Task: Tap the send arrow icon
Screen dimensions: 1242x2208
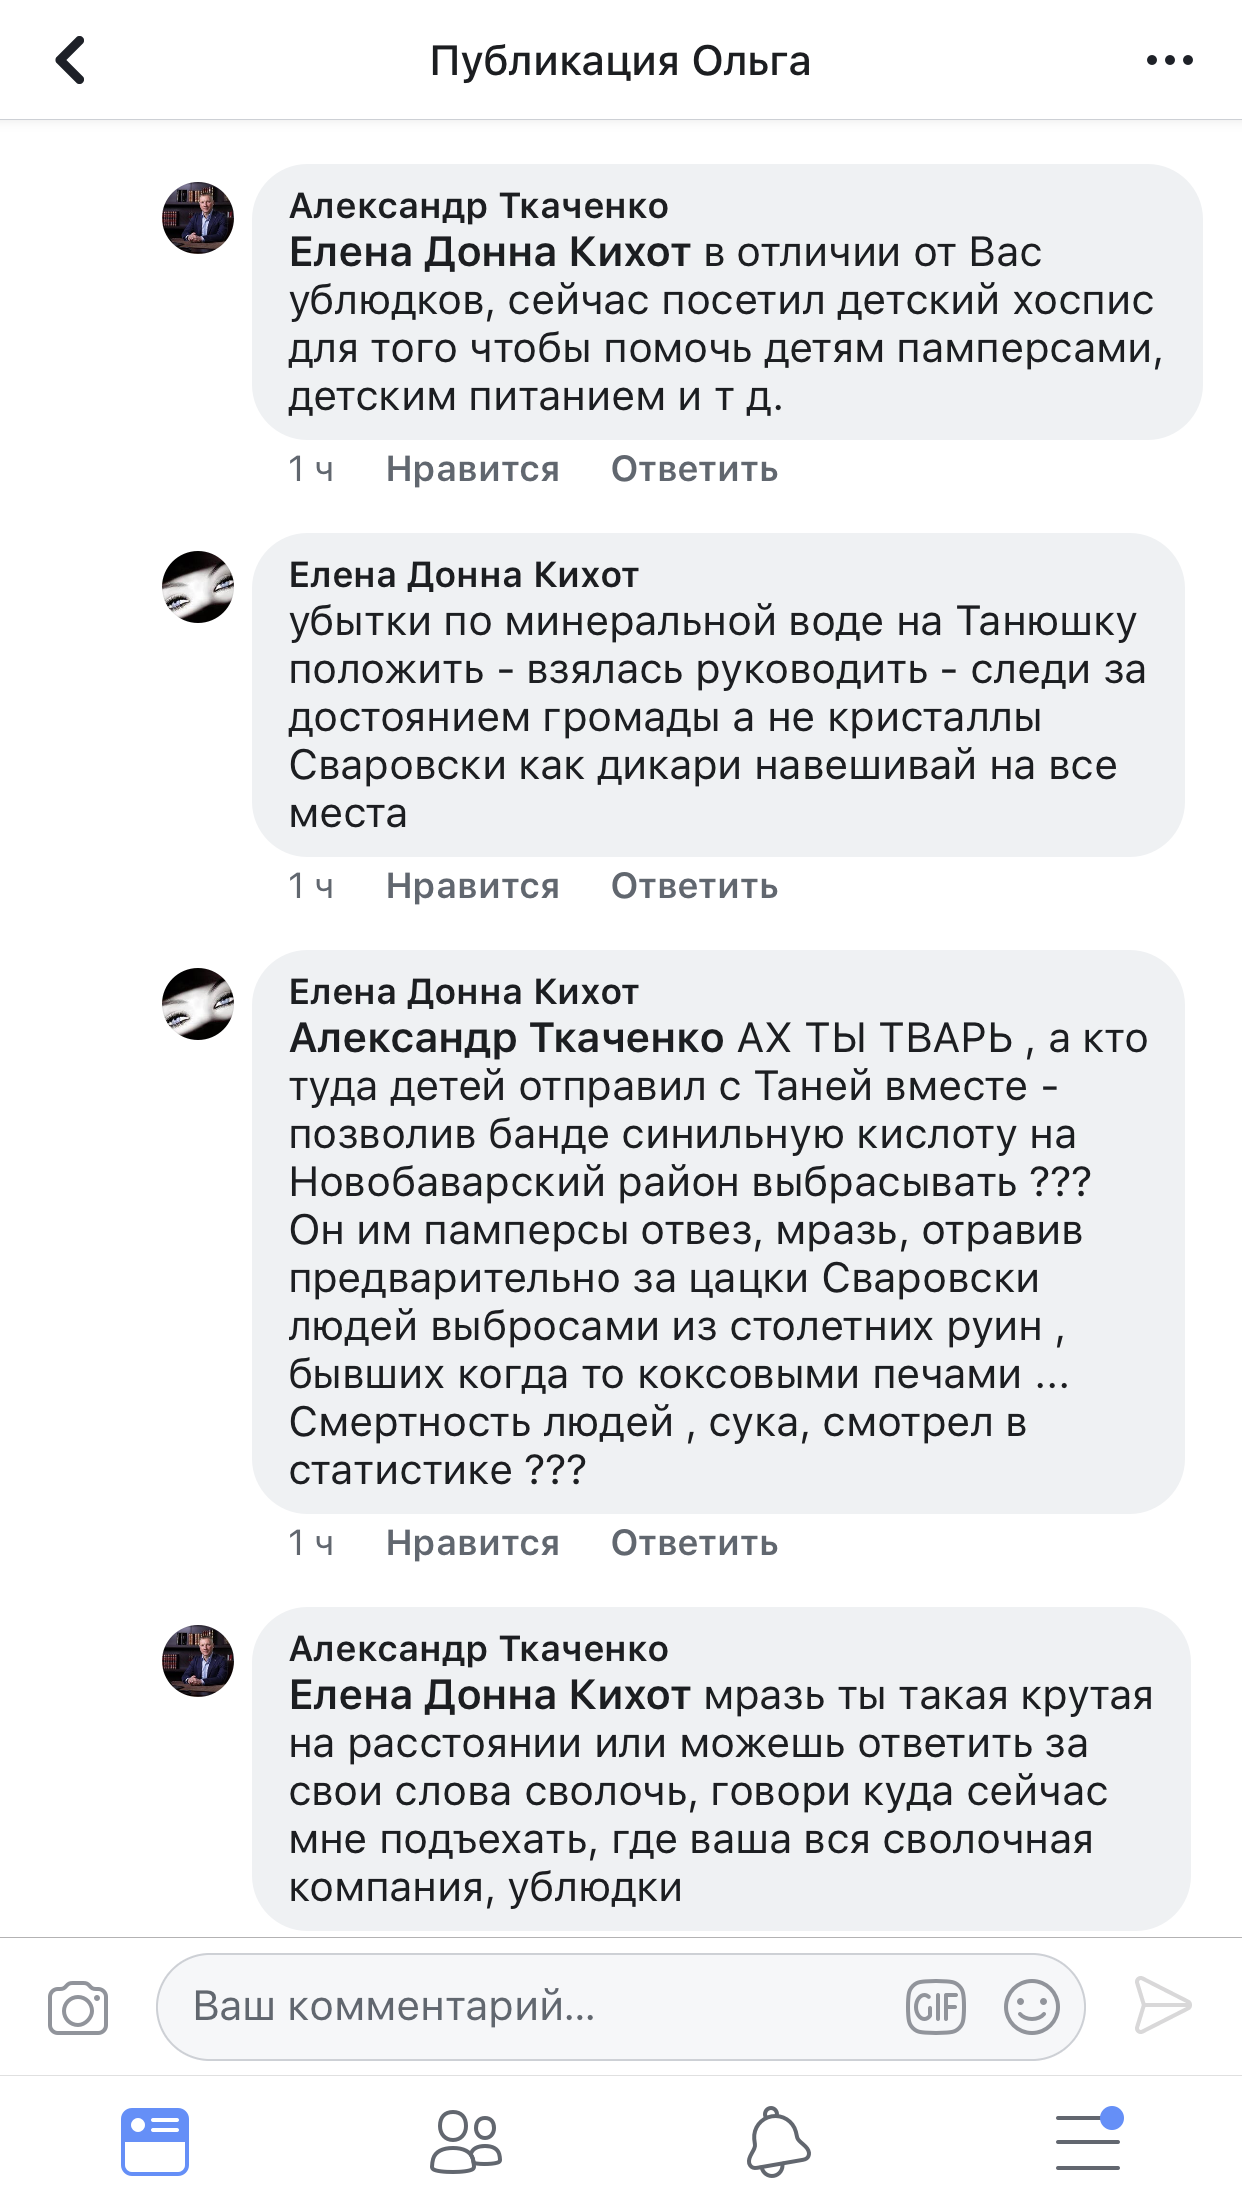Action: [1162, 2005]
